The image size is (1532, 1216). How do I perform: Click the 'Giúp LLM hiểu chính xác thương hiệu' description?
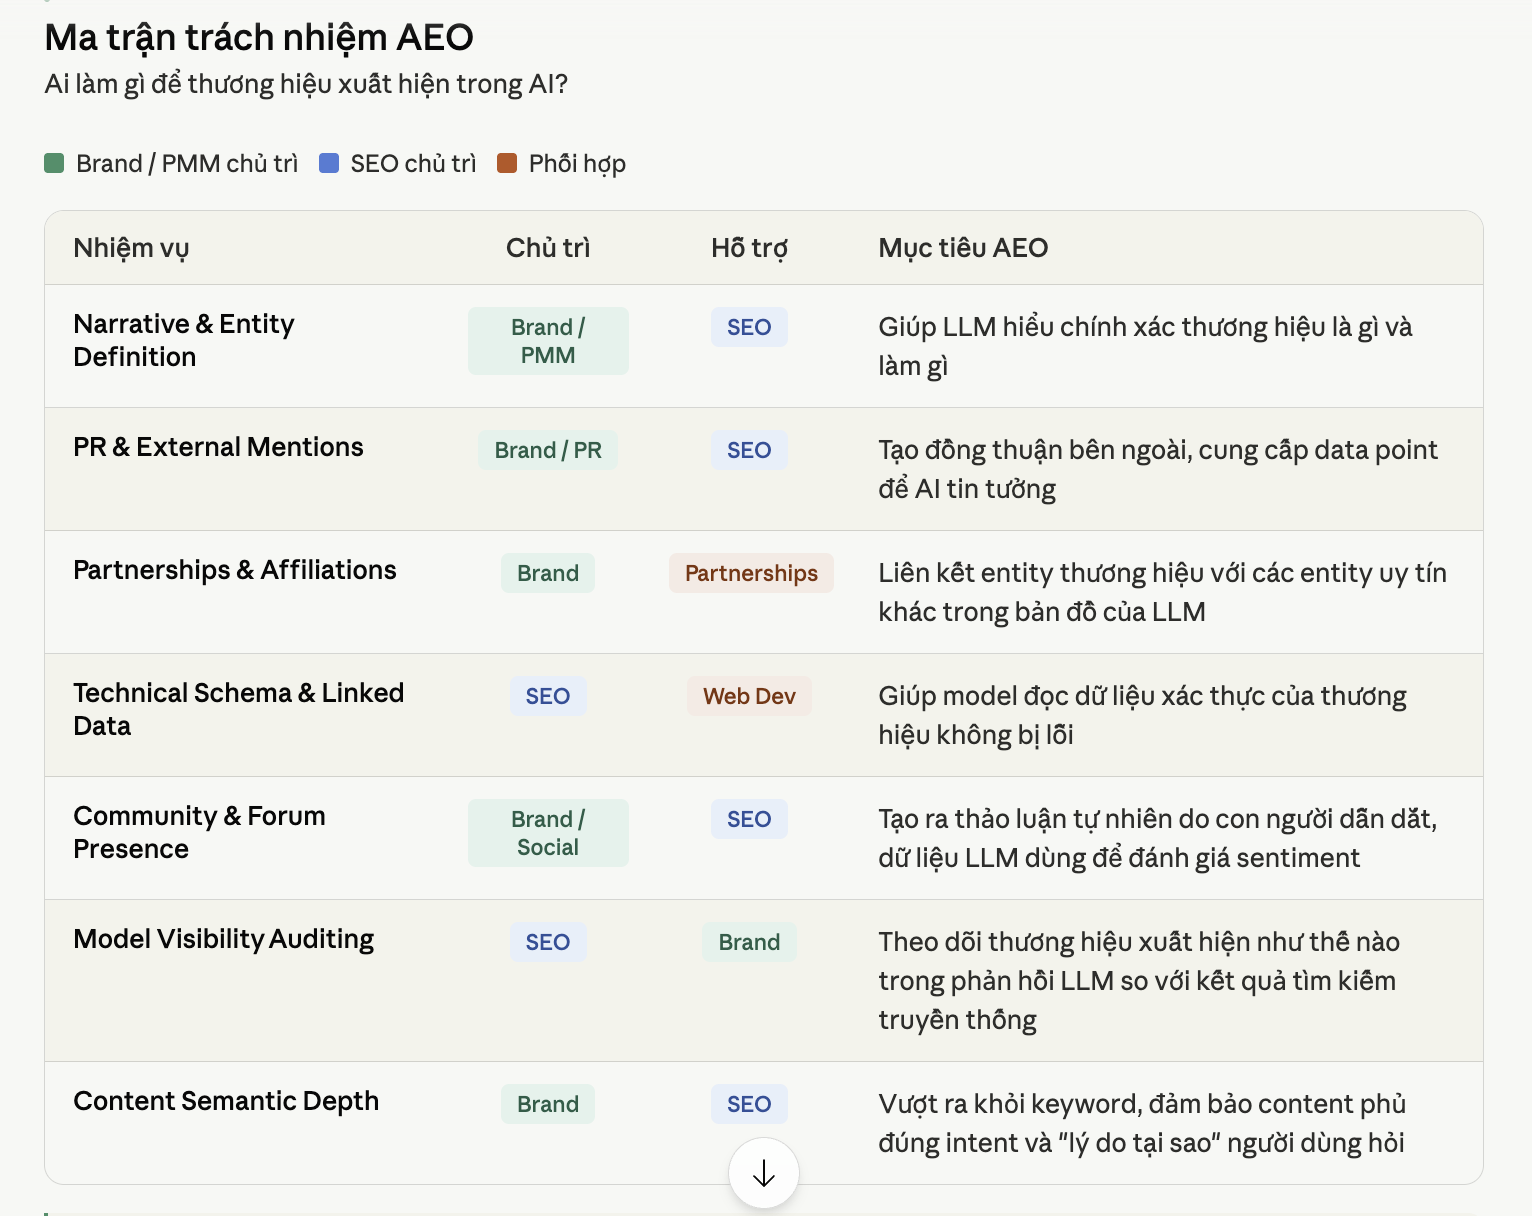pyautogui.click(x=1145, y=346)
